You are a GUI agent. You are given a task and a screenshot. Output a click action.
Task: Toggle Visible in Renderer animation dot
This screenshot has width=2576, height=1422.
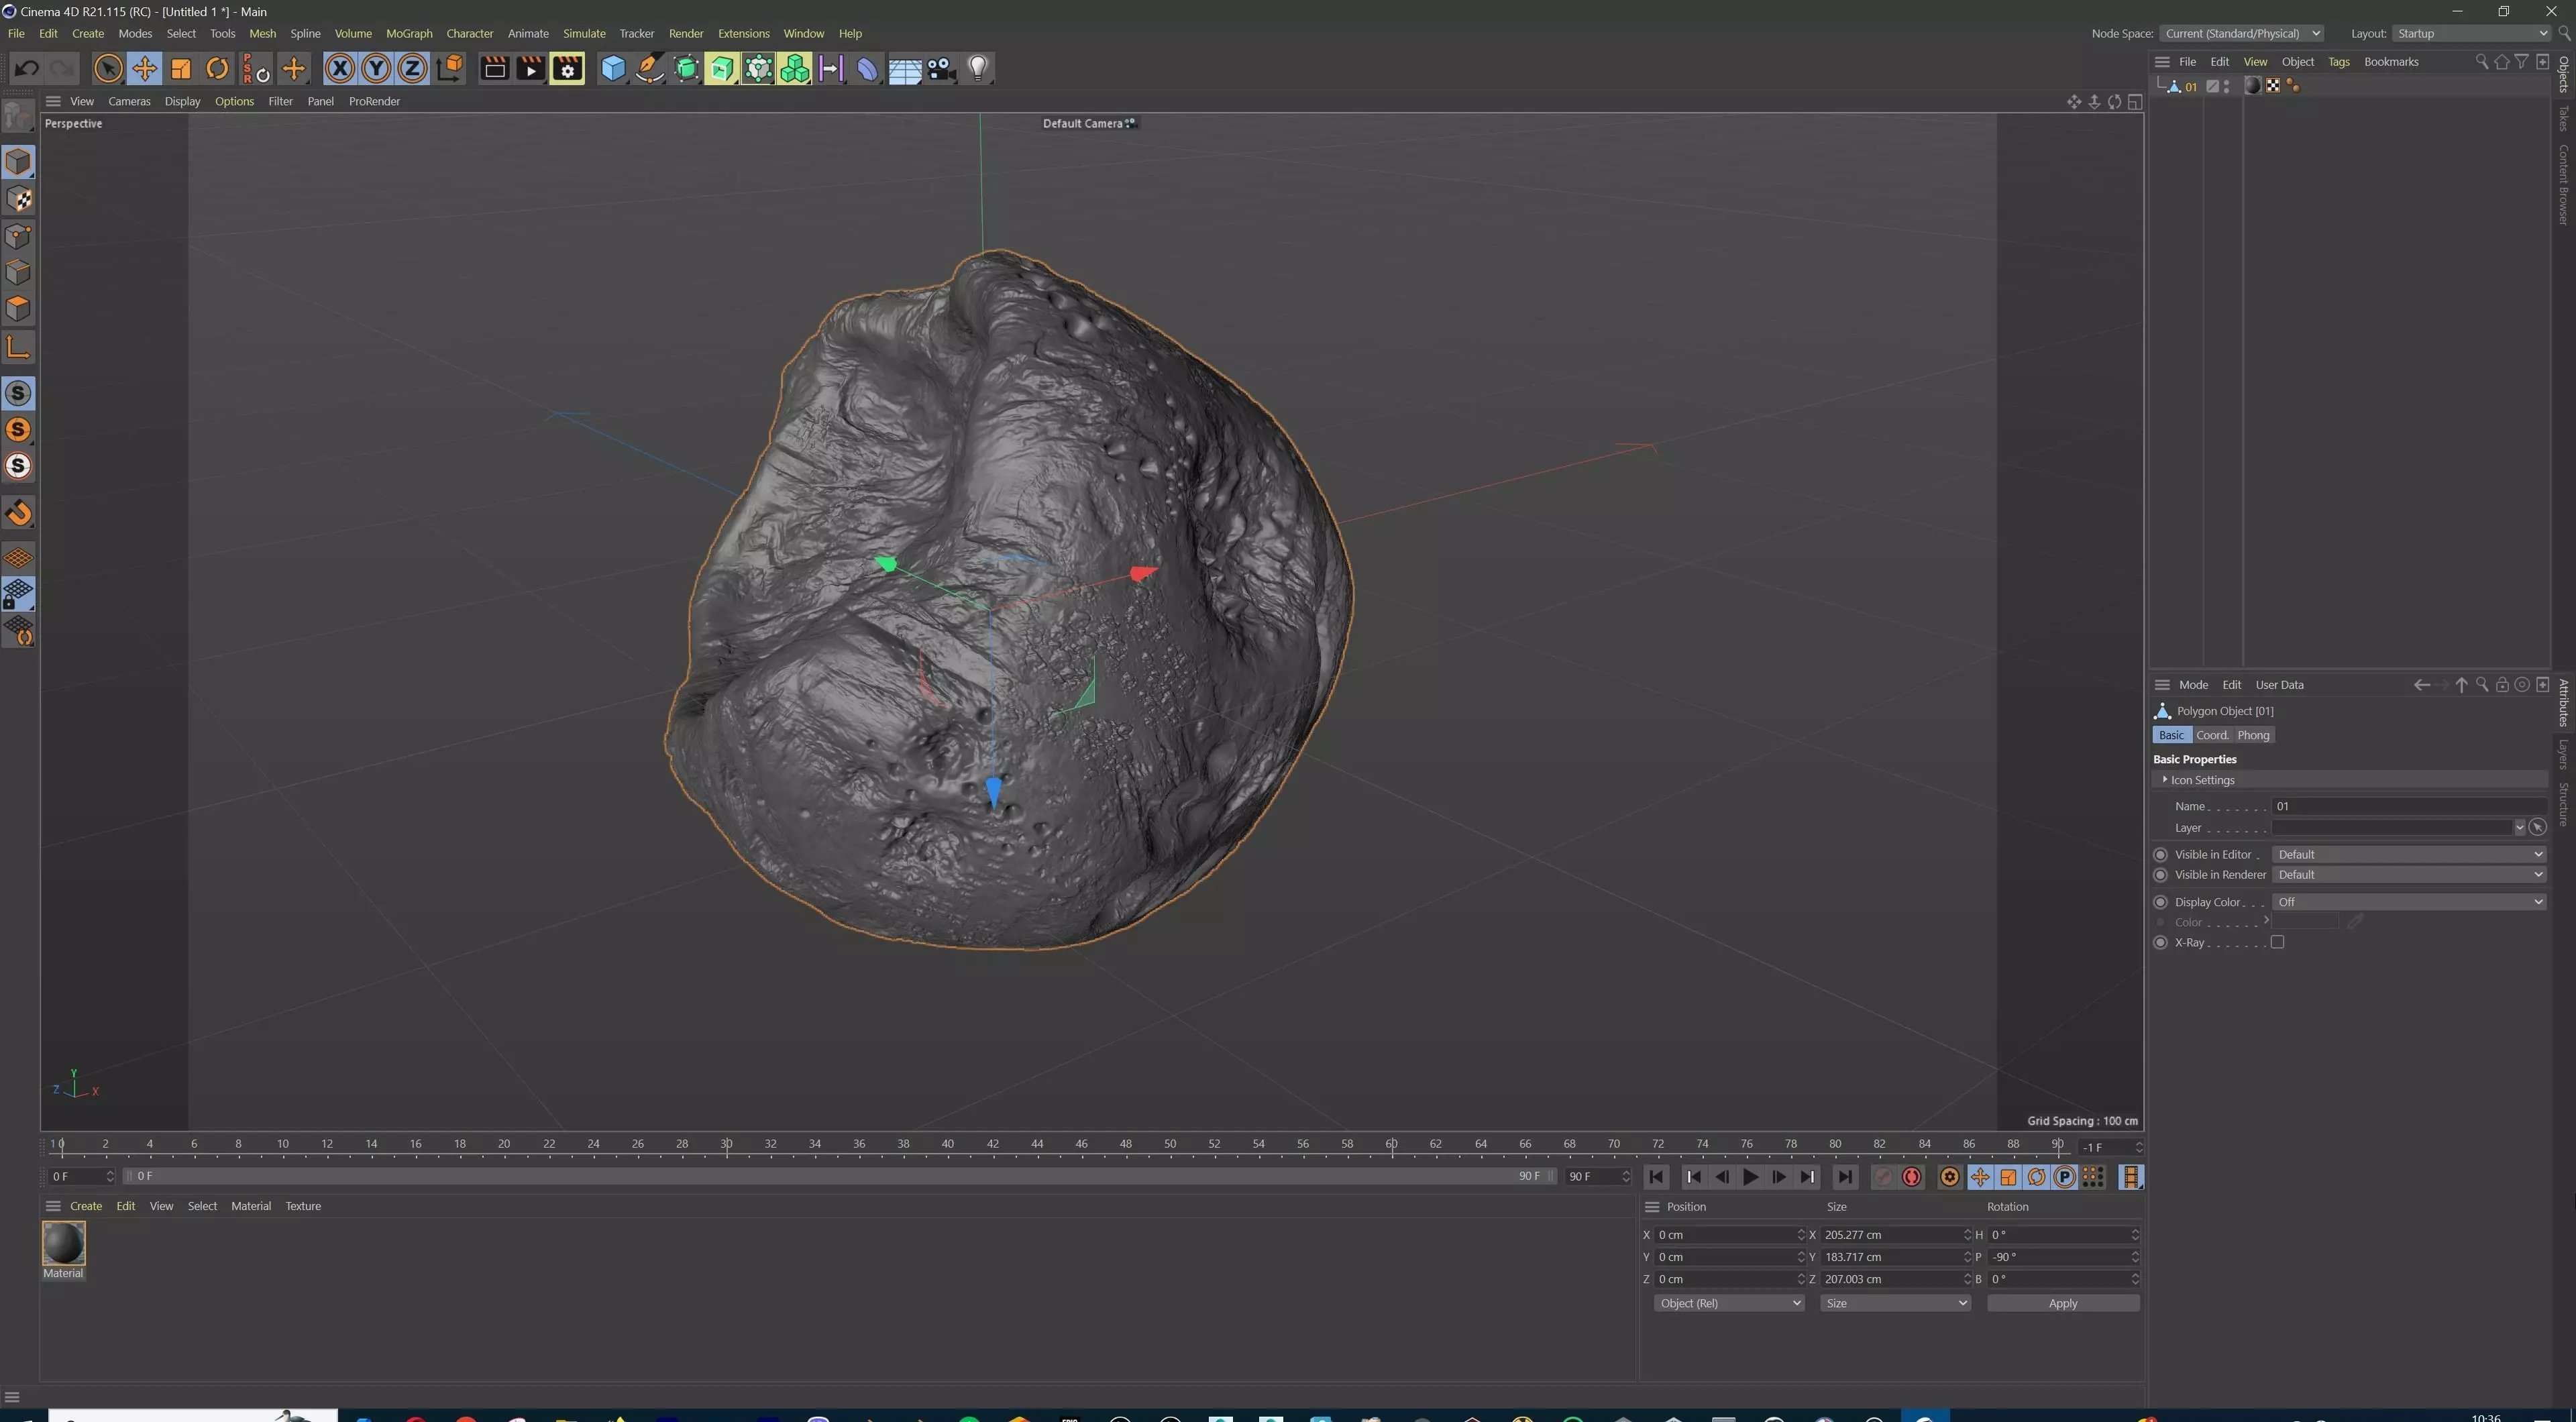tap(2160, 875)
